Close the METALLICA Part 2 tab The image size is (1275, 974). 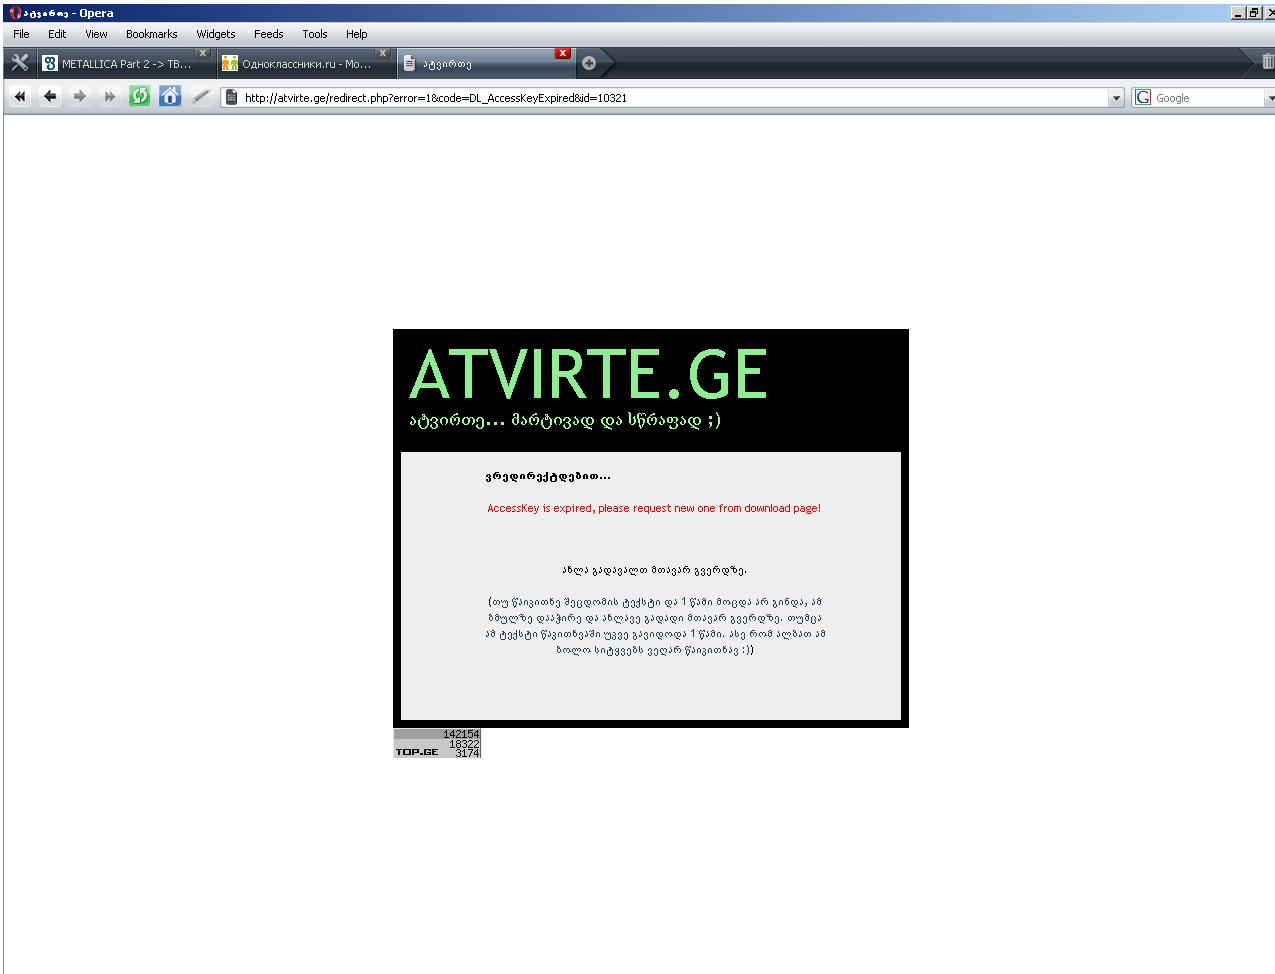[203, 53]
